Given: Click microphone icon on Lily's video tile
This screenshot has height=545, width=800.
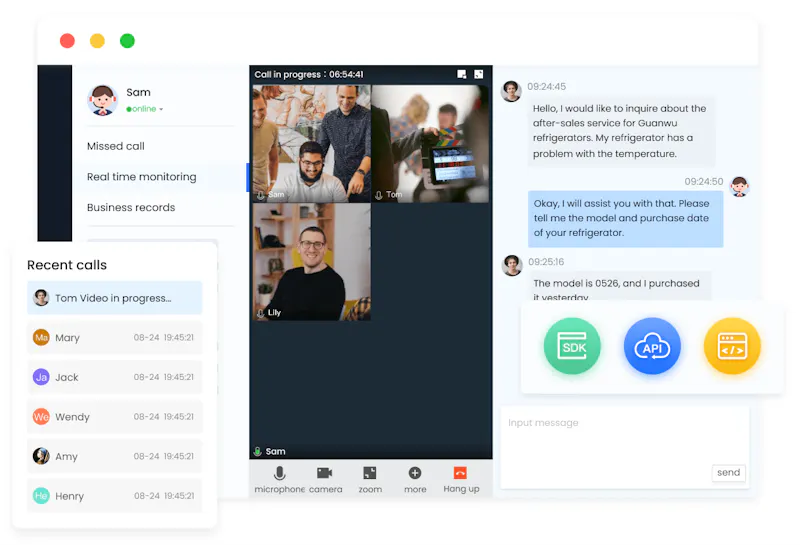Looking at the screenshot, I should pyautogui.click(x=261, y=313).
